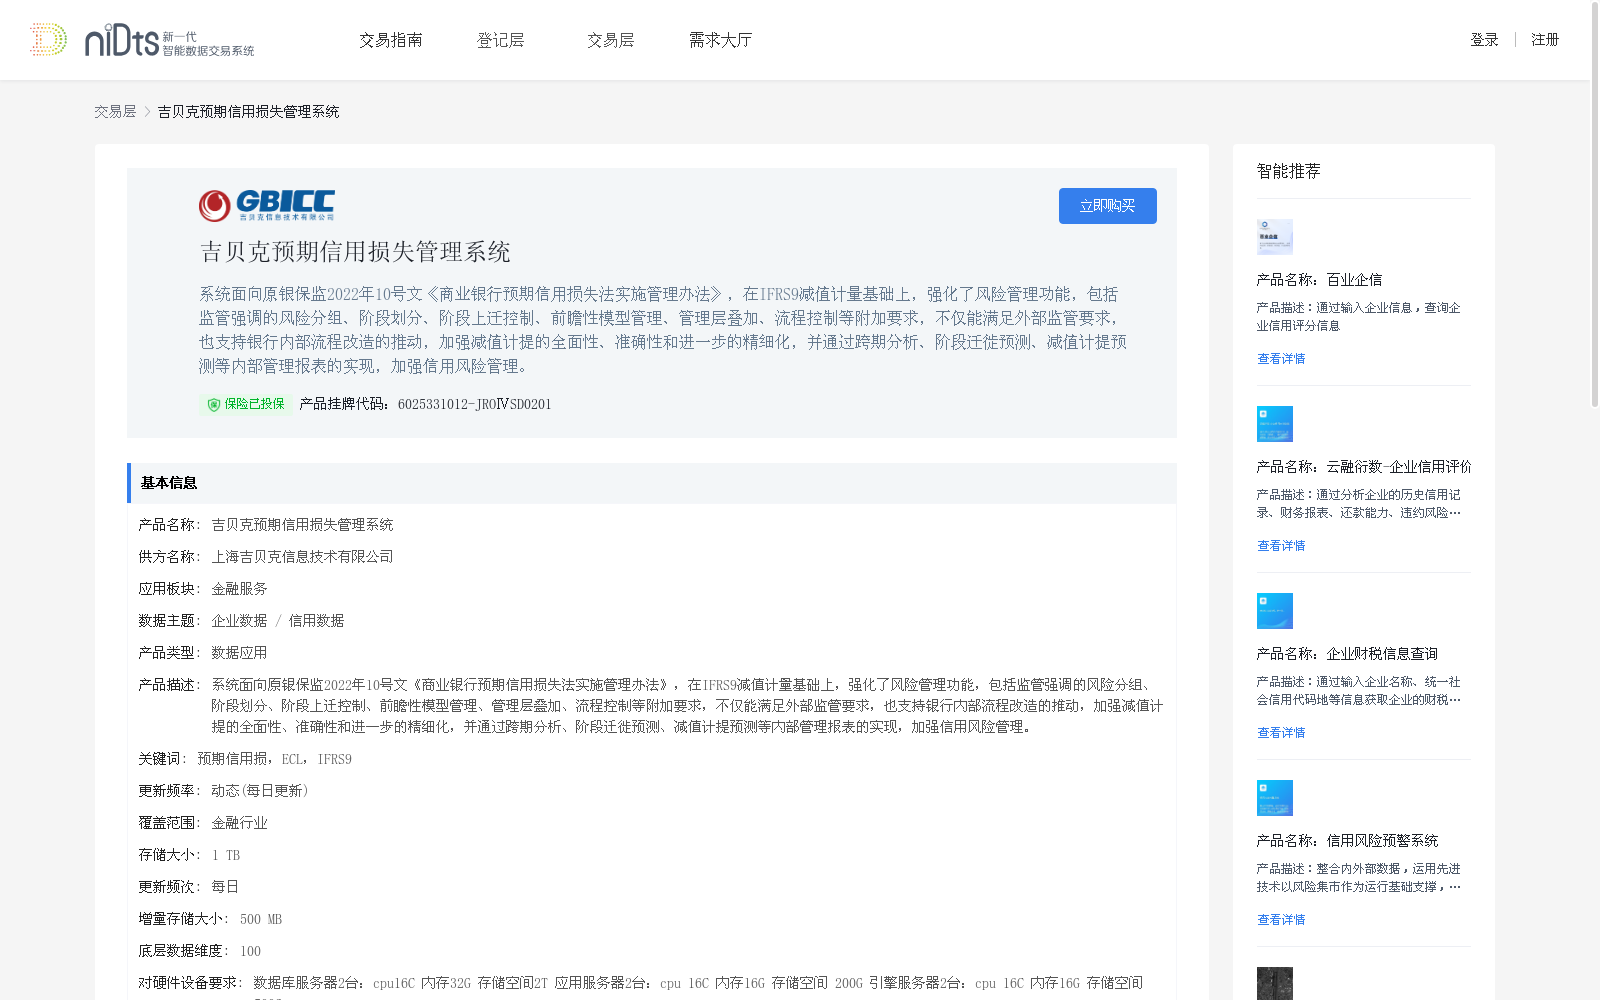Viewport: 1600px width, 1000px height.
Task: Click 查看详情 under 云融衍数
Action: [1281, 546]
